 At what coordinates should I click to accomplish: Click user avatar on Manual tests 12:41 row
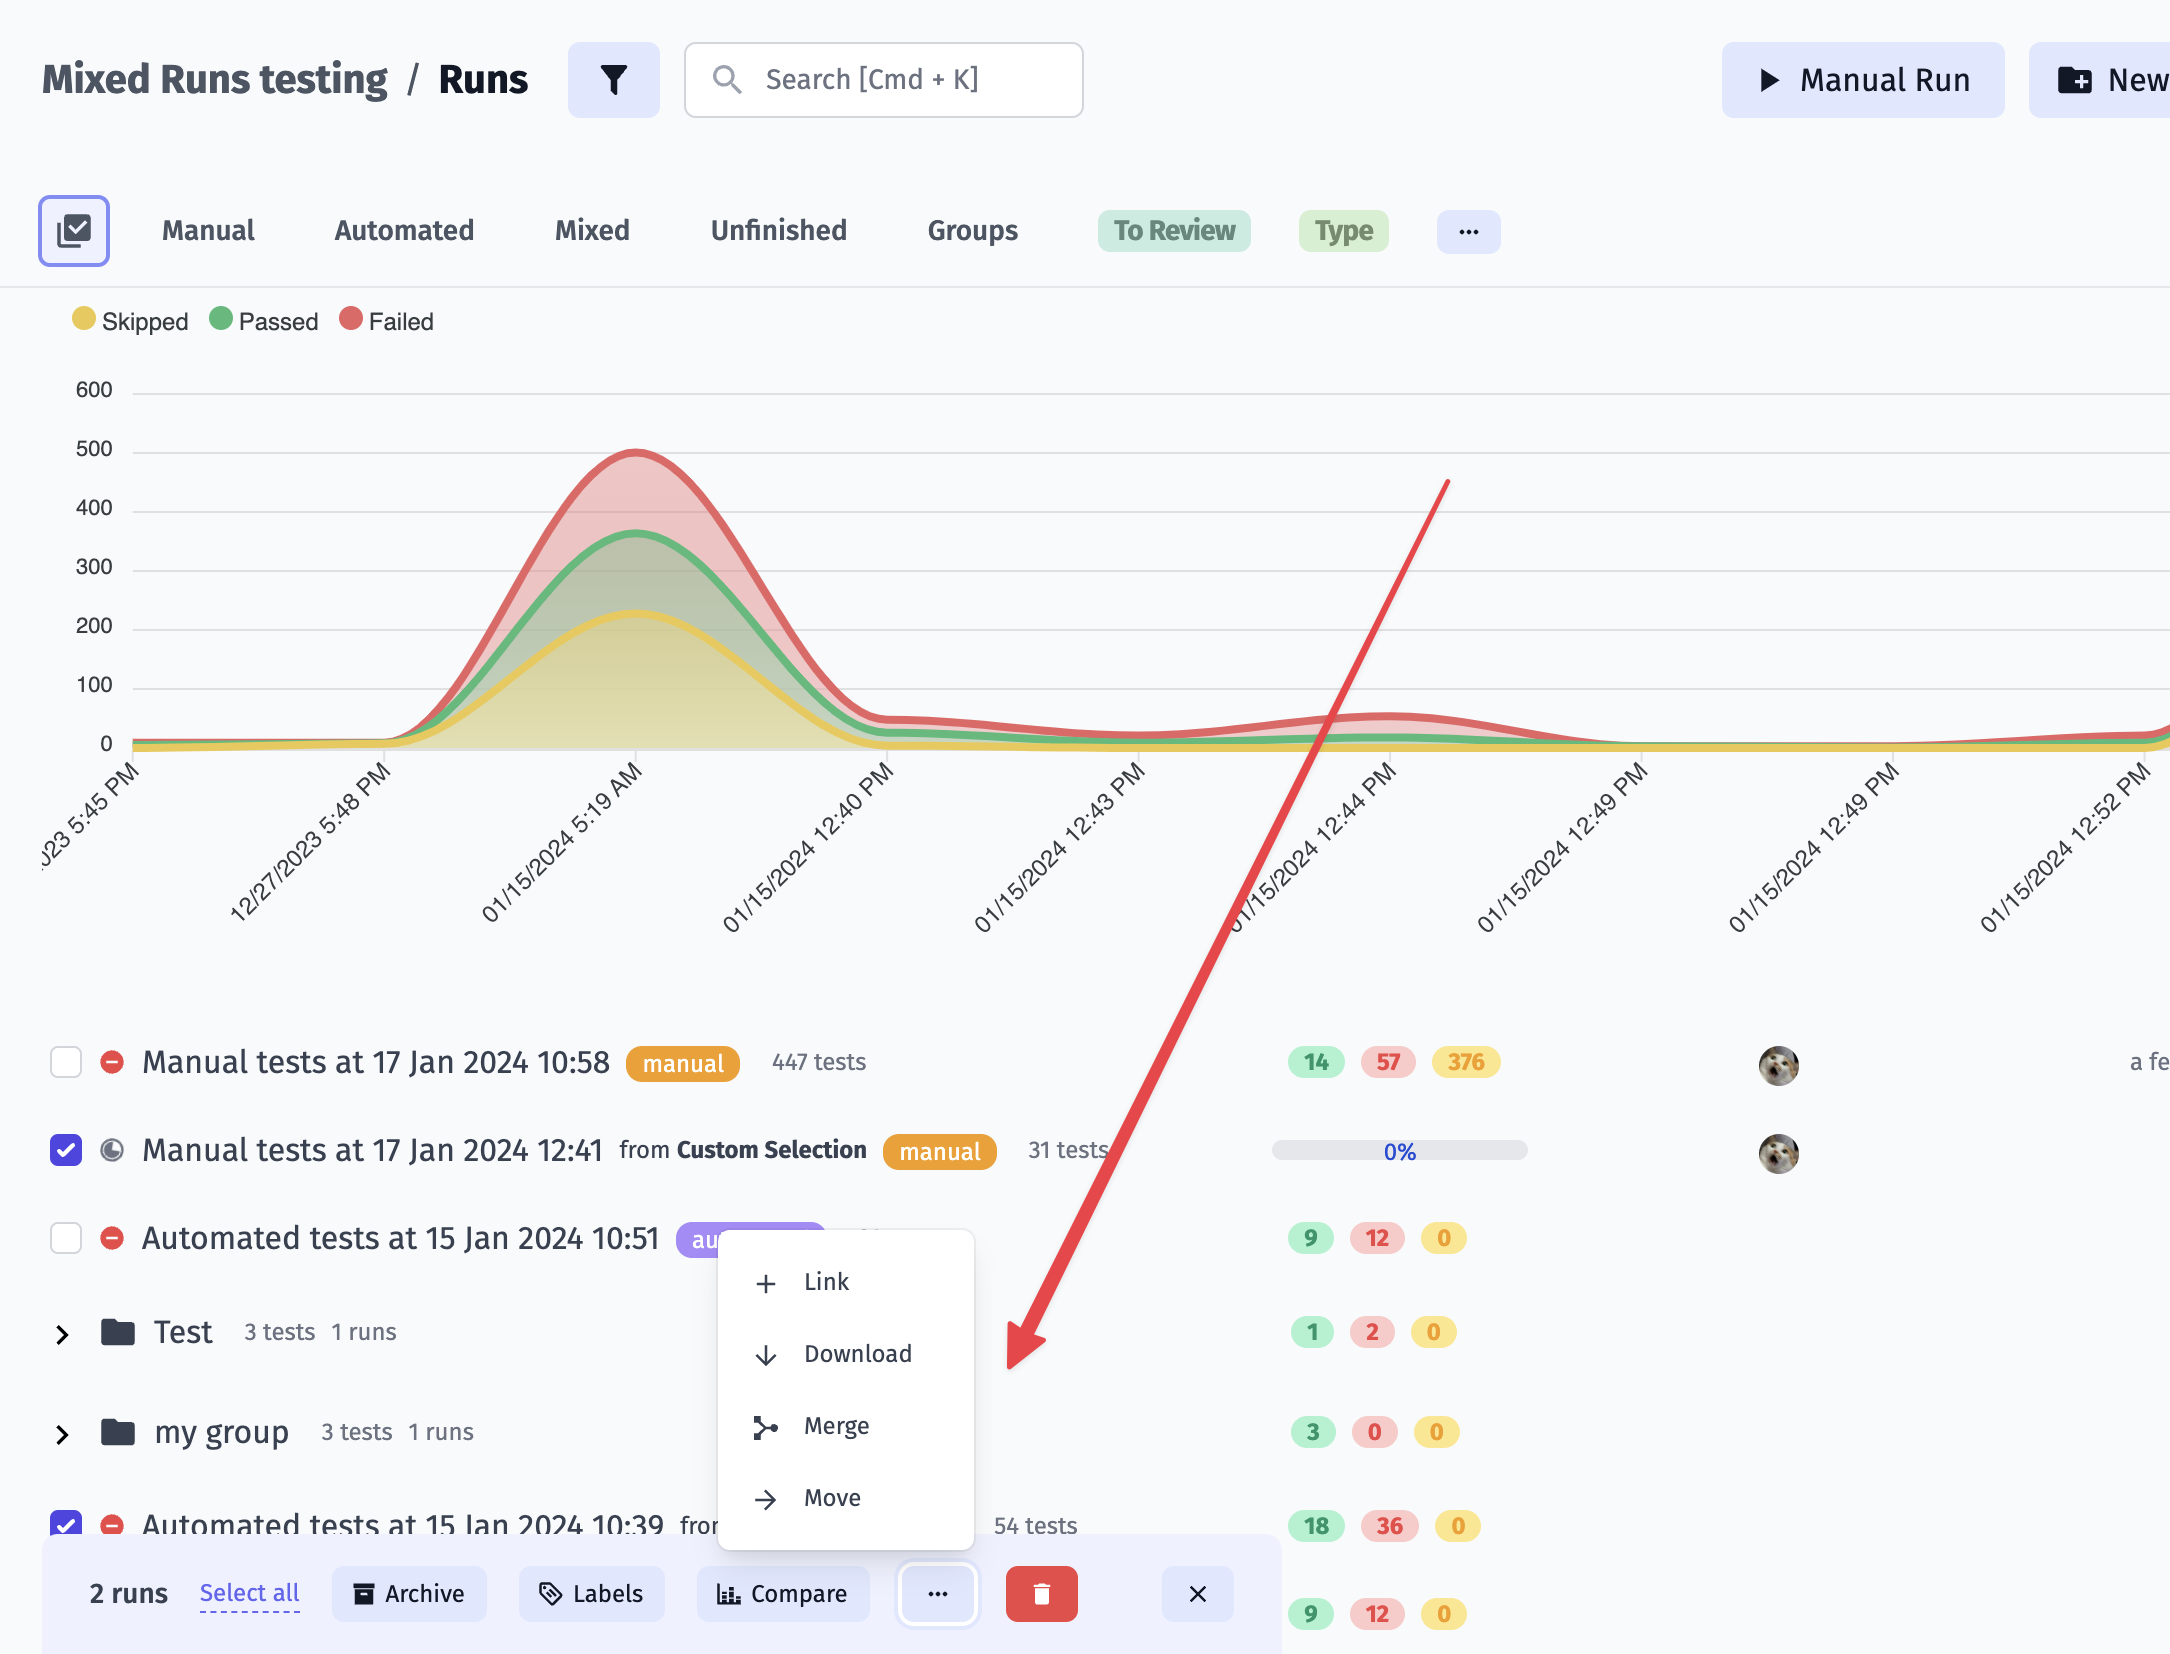(1779, 1153)
